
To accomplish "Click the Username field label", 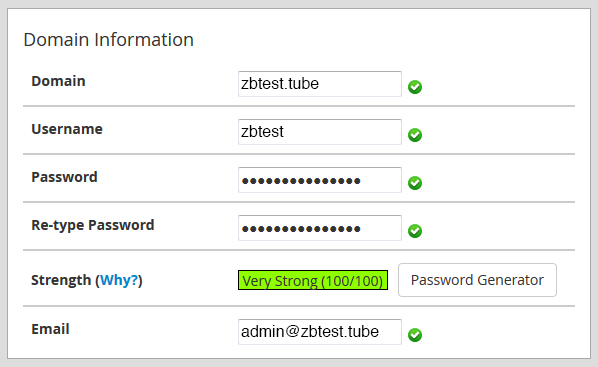I will point(67,129).
